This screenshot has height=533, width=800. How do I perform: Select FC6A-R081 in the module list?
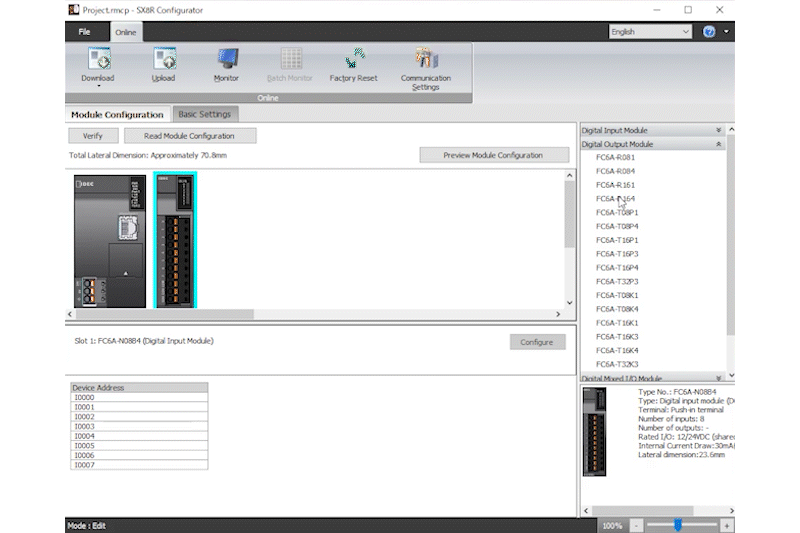click(x=615, y=157)
